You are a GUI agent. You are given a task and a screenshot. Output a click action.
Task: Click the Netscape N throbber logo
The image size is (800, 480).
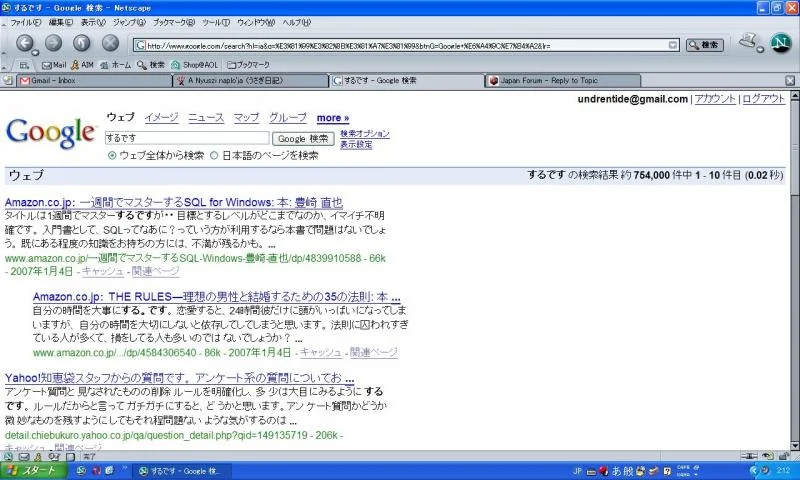[780, 43]
